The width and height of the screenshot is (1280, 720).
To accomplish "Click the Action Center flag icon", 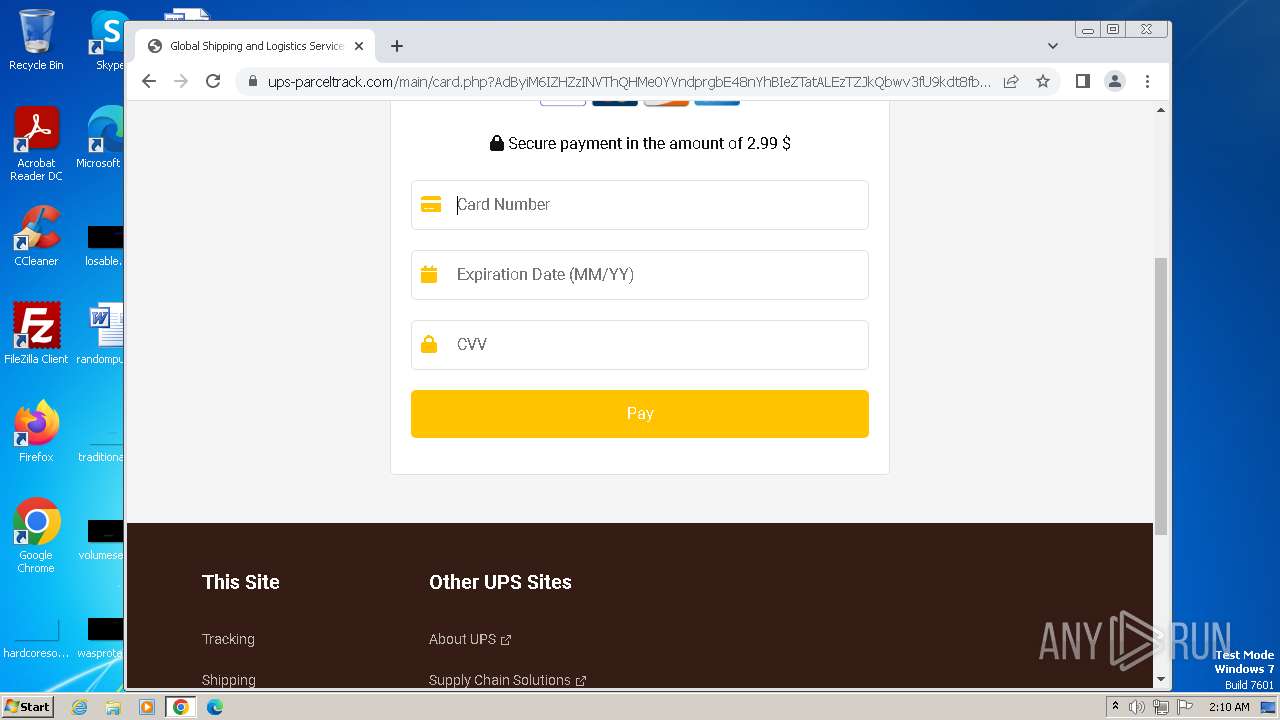I will point(1185,707).
